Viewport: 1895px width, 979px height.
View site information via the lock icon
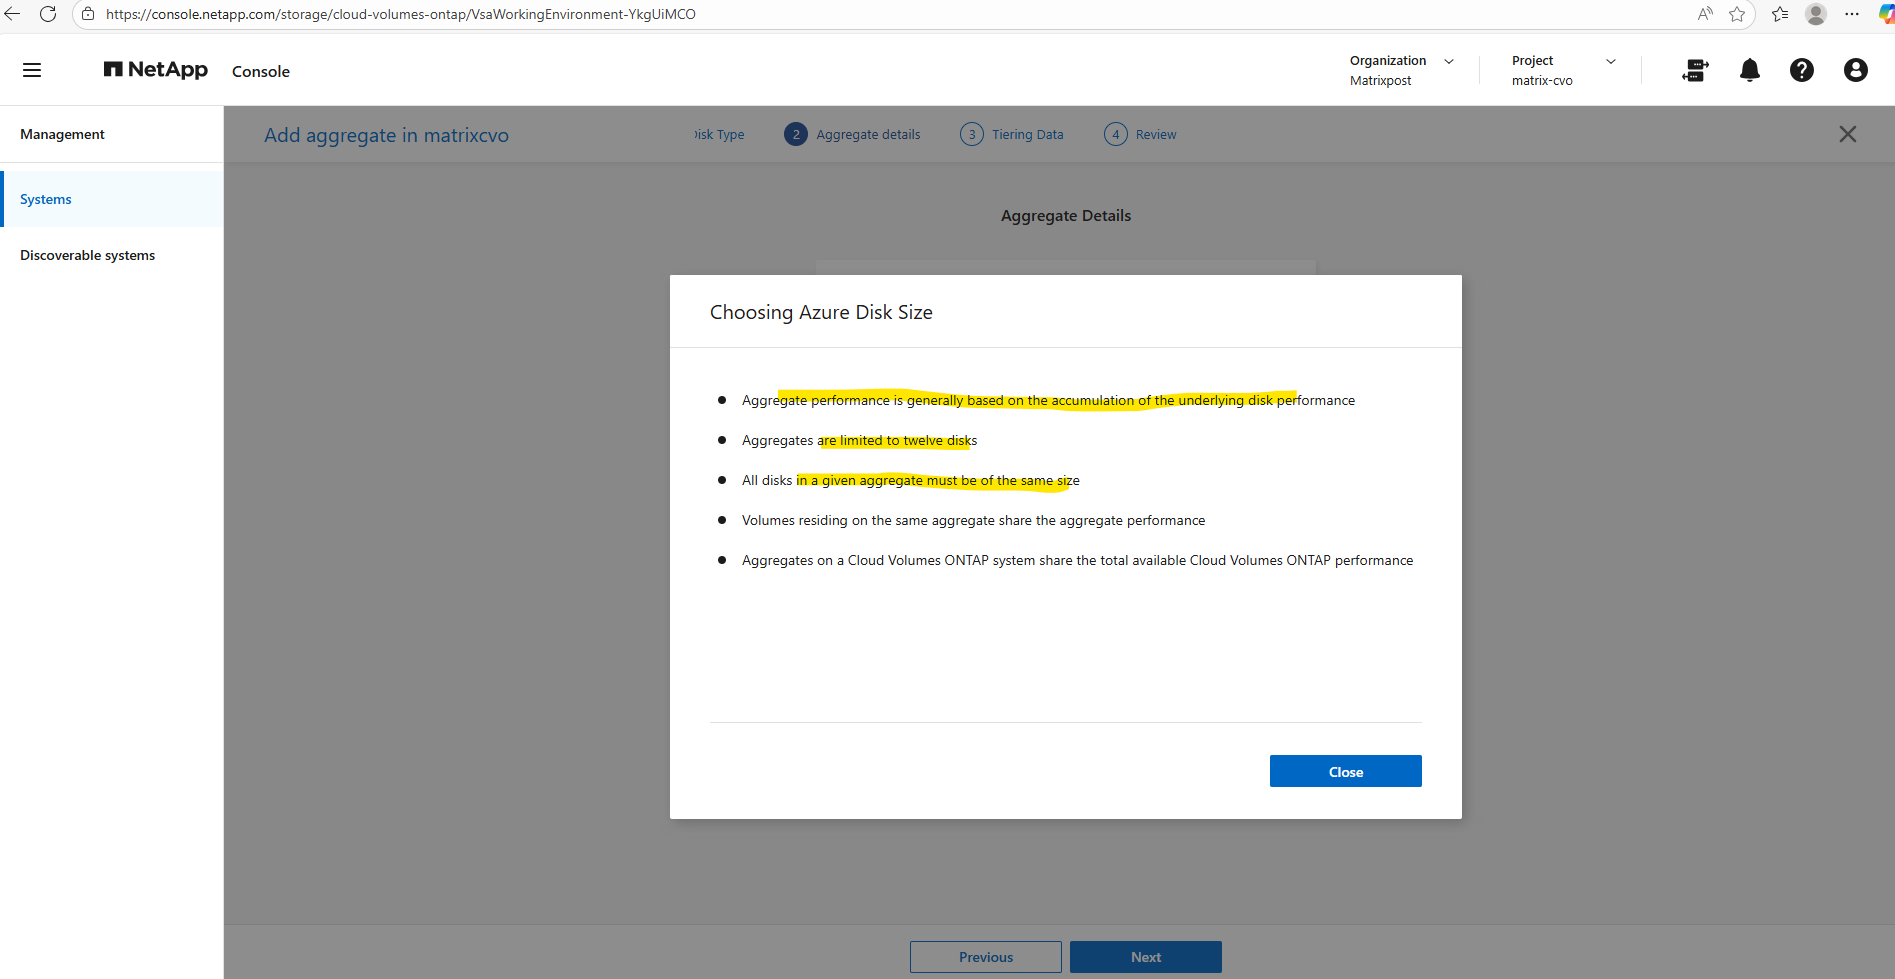88,14
